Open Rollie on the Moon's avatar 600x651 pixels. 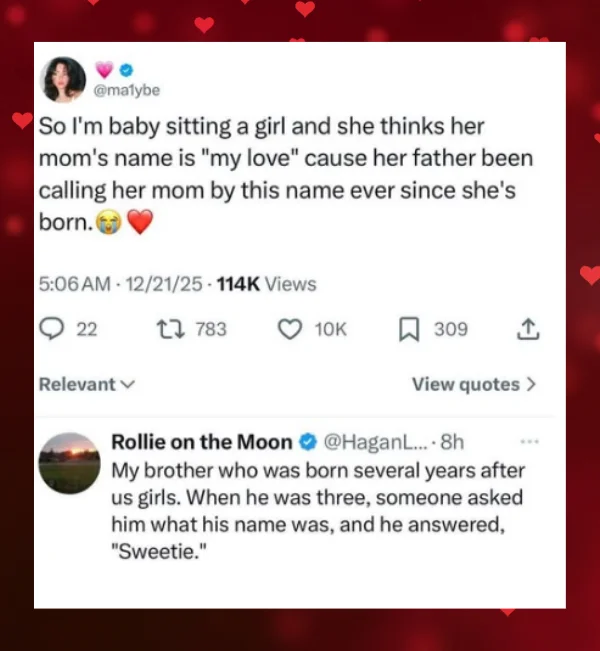click(69, 463)
